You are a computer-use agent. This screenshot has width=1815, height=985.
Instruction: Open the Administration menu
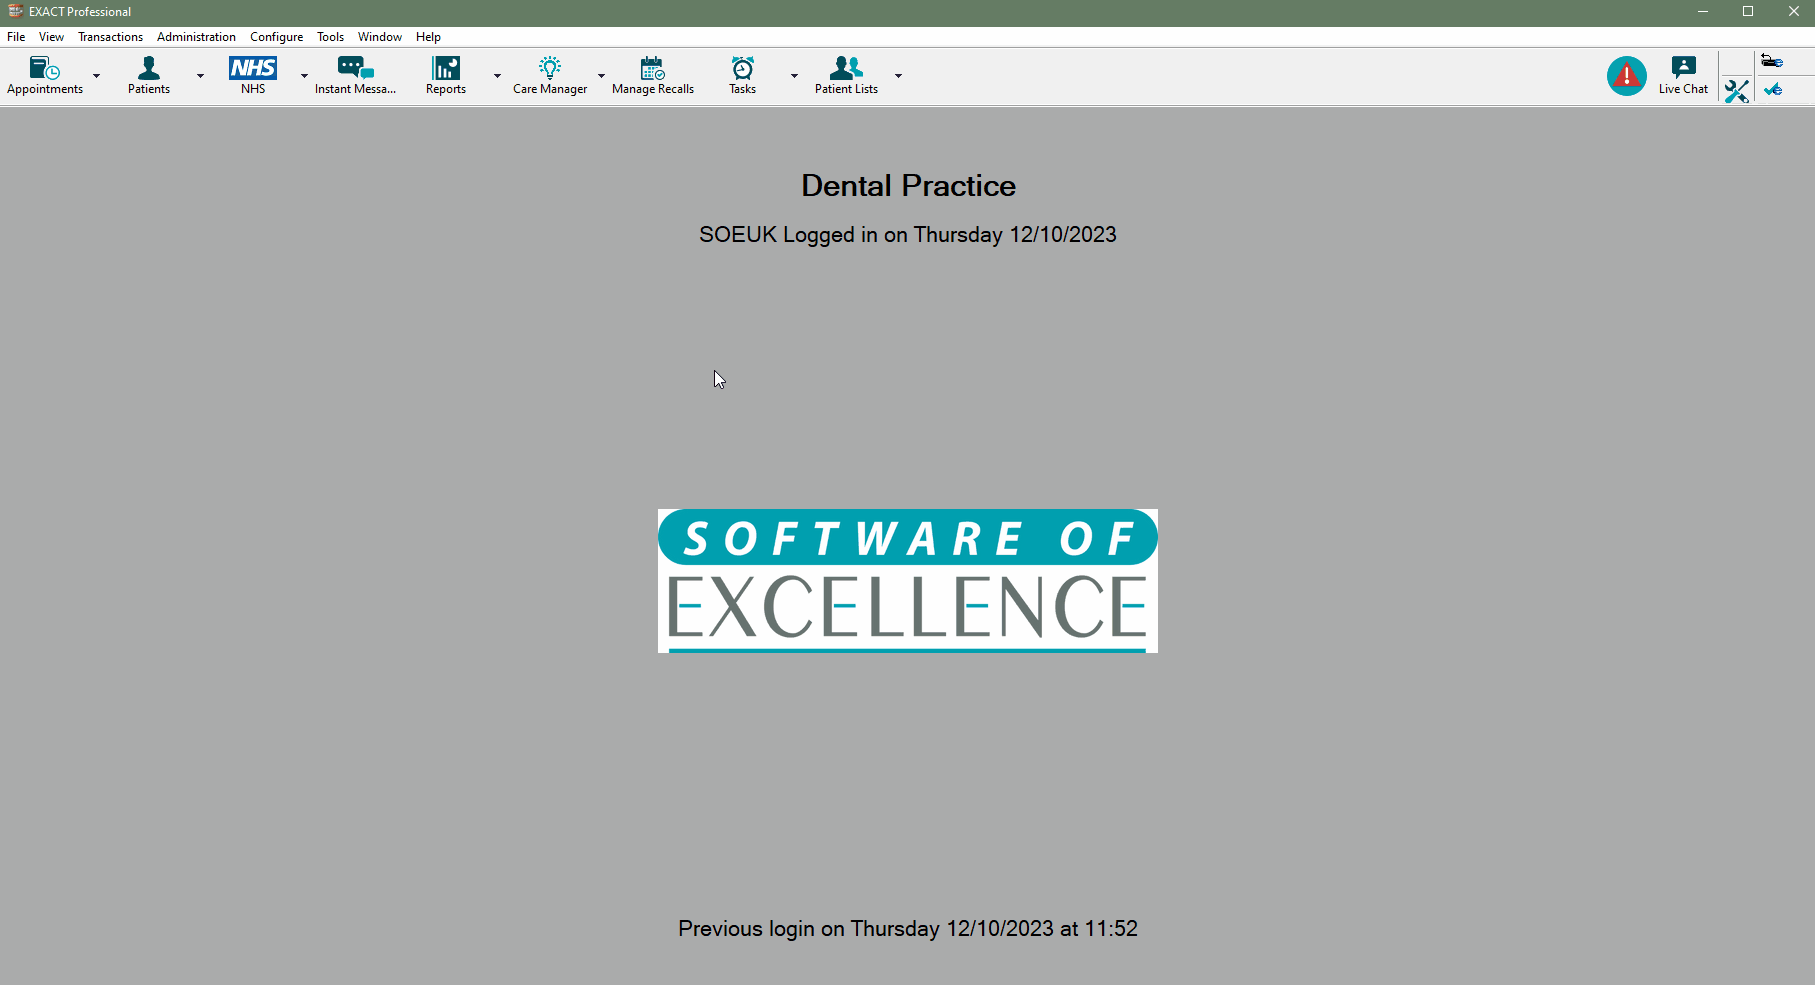(x=196, y=37)
